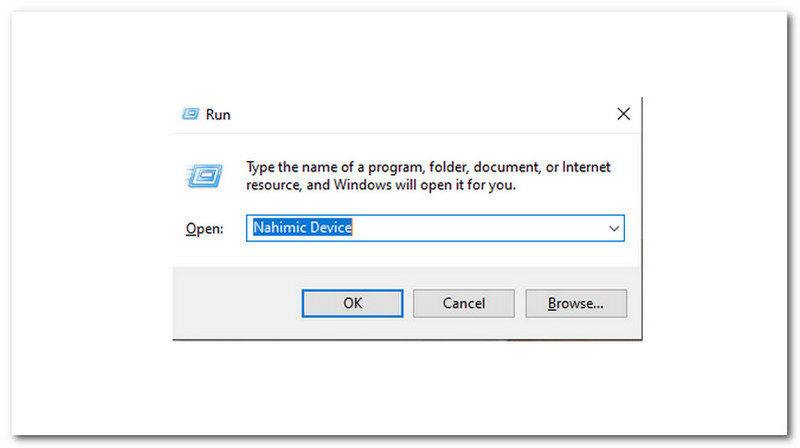This screenshot has height=448, width=800.
Task: Click the Open text field containing Nahimic Device
Action: 435,228
